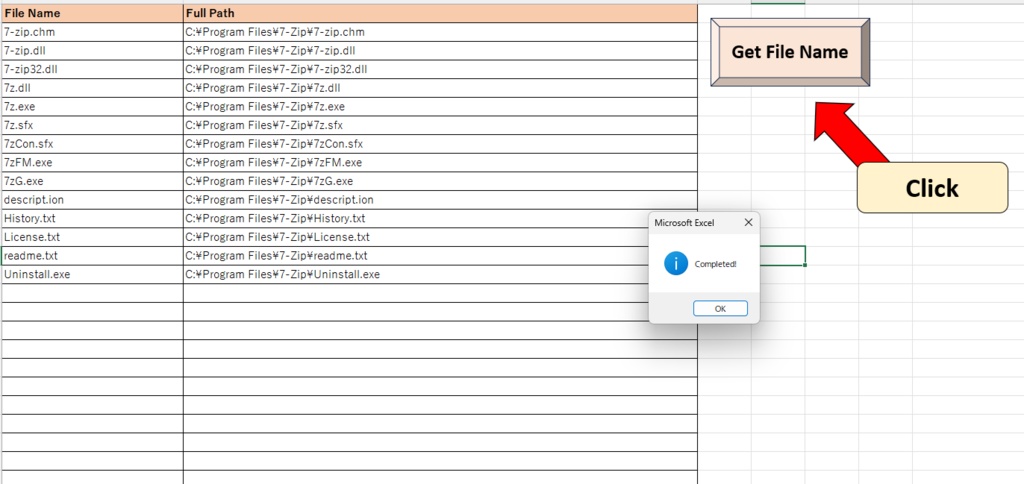Select the 7-zip32.dll file name cell
The height and width of the screenshot is (484, 1024).
pos(93,69)
